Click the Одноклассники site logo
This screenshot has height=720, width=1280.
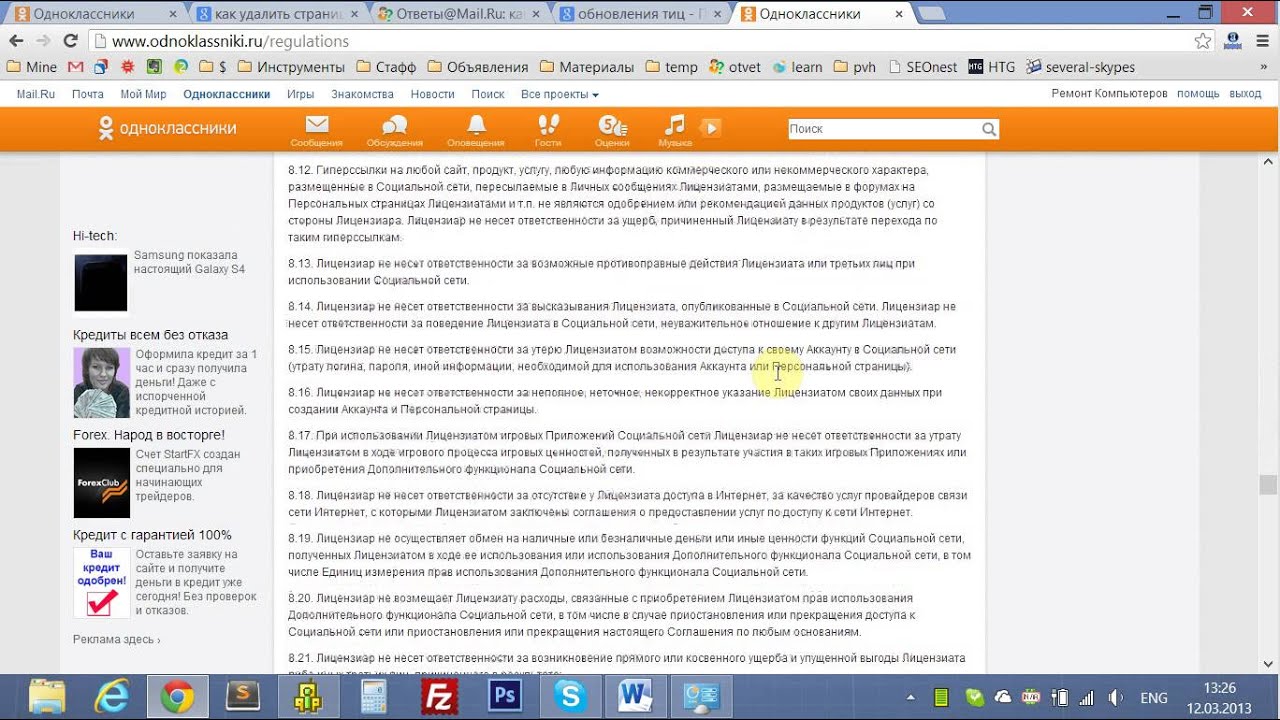tap(167, 128)
